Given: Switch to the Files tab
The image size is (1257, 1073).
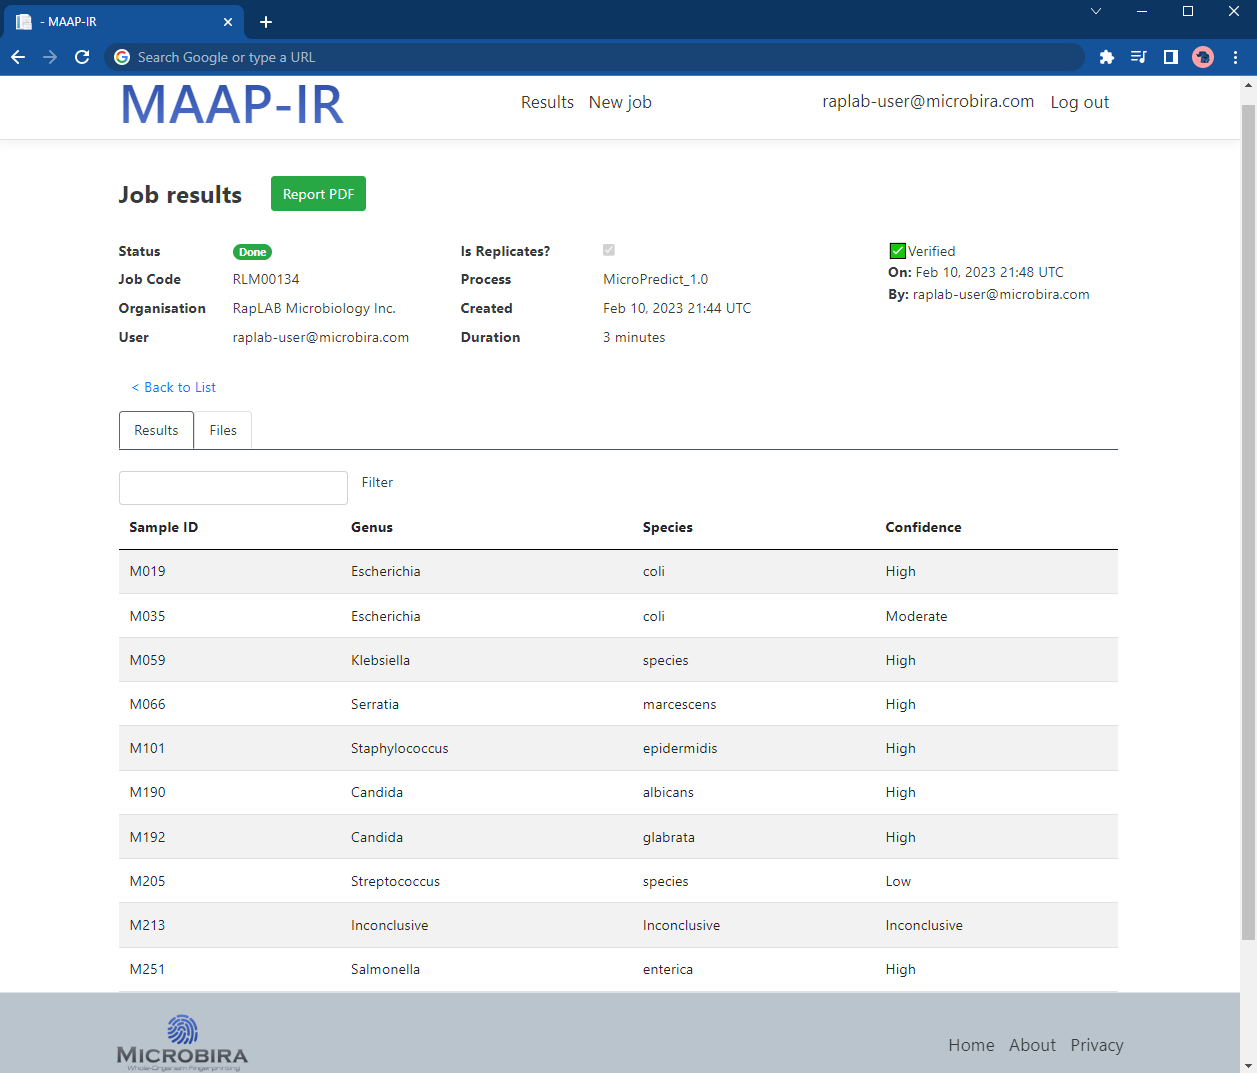Looking at the screenshot, I should 223,430.
